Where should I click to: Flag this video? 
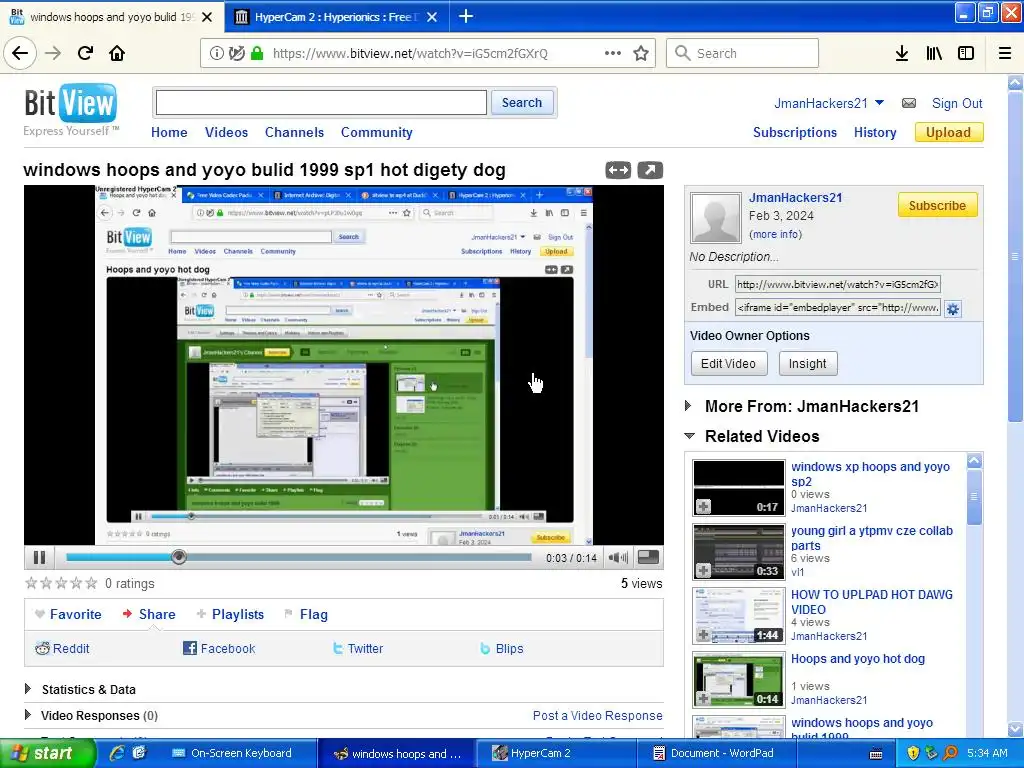click(x=306, y=614)
